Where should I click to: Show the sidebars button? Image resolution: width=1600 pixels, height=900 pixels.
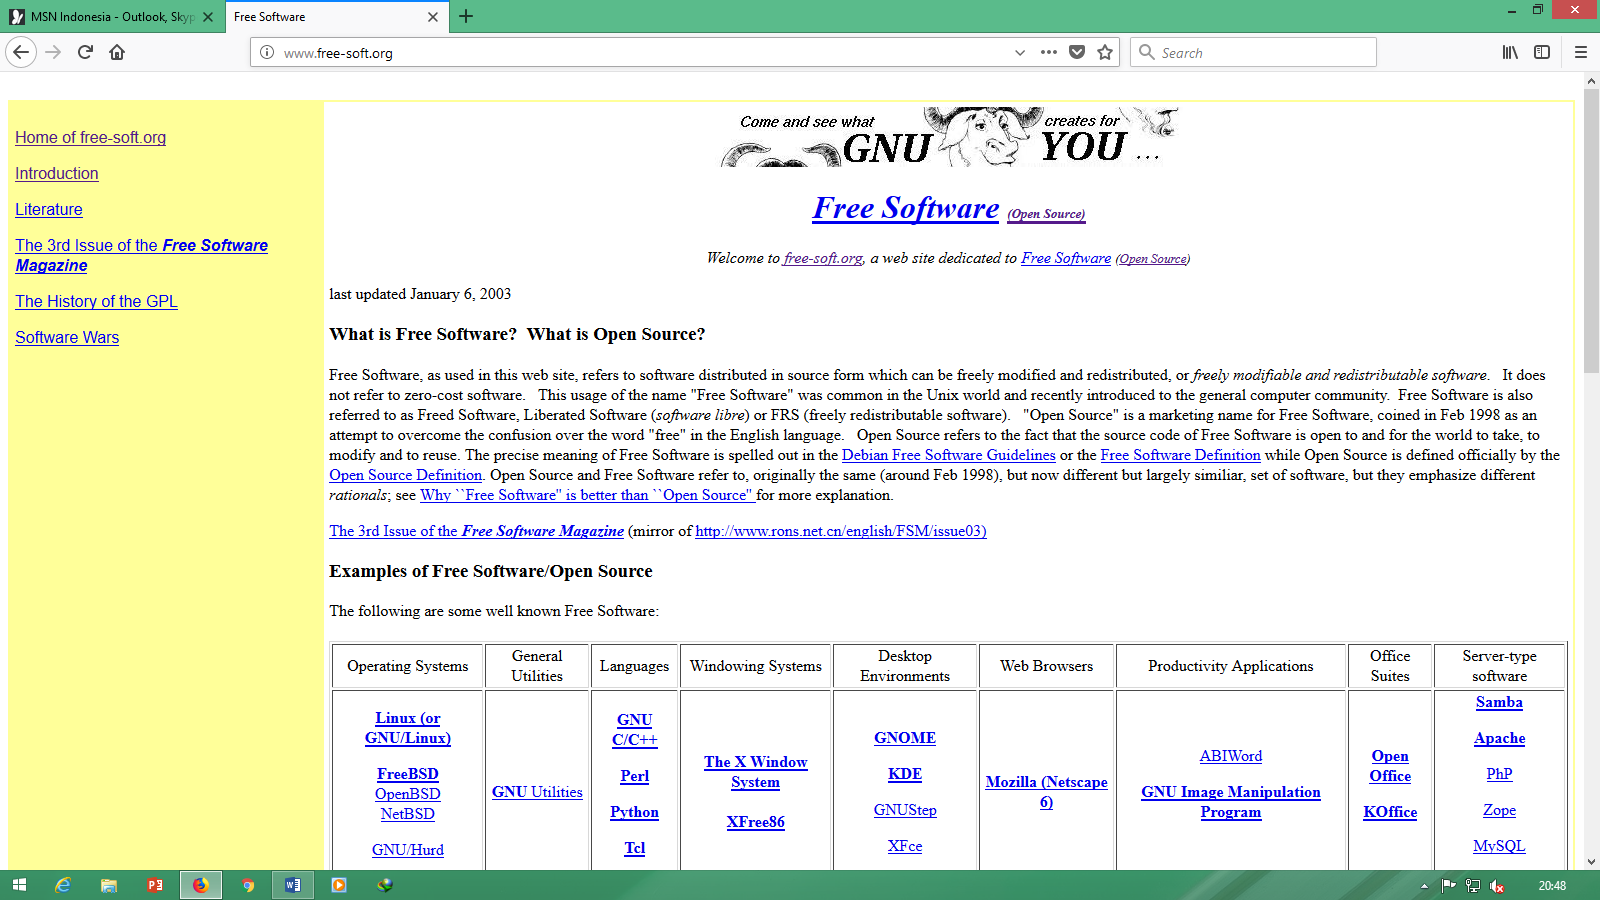click(1542, 52)
